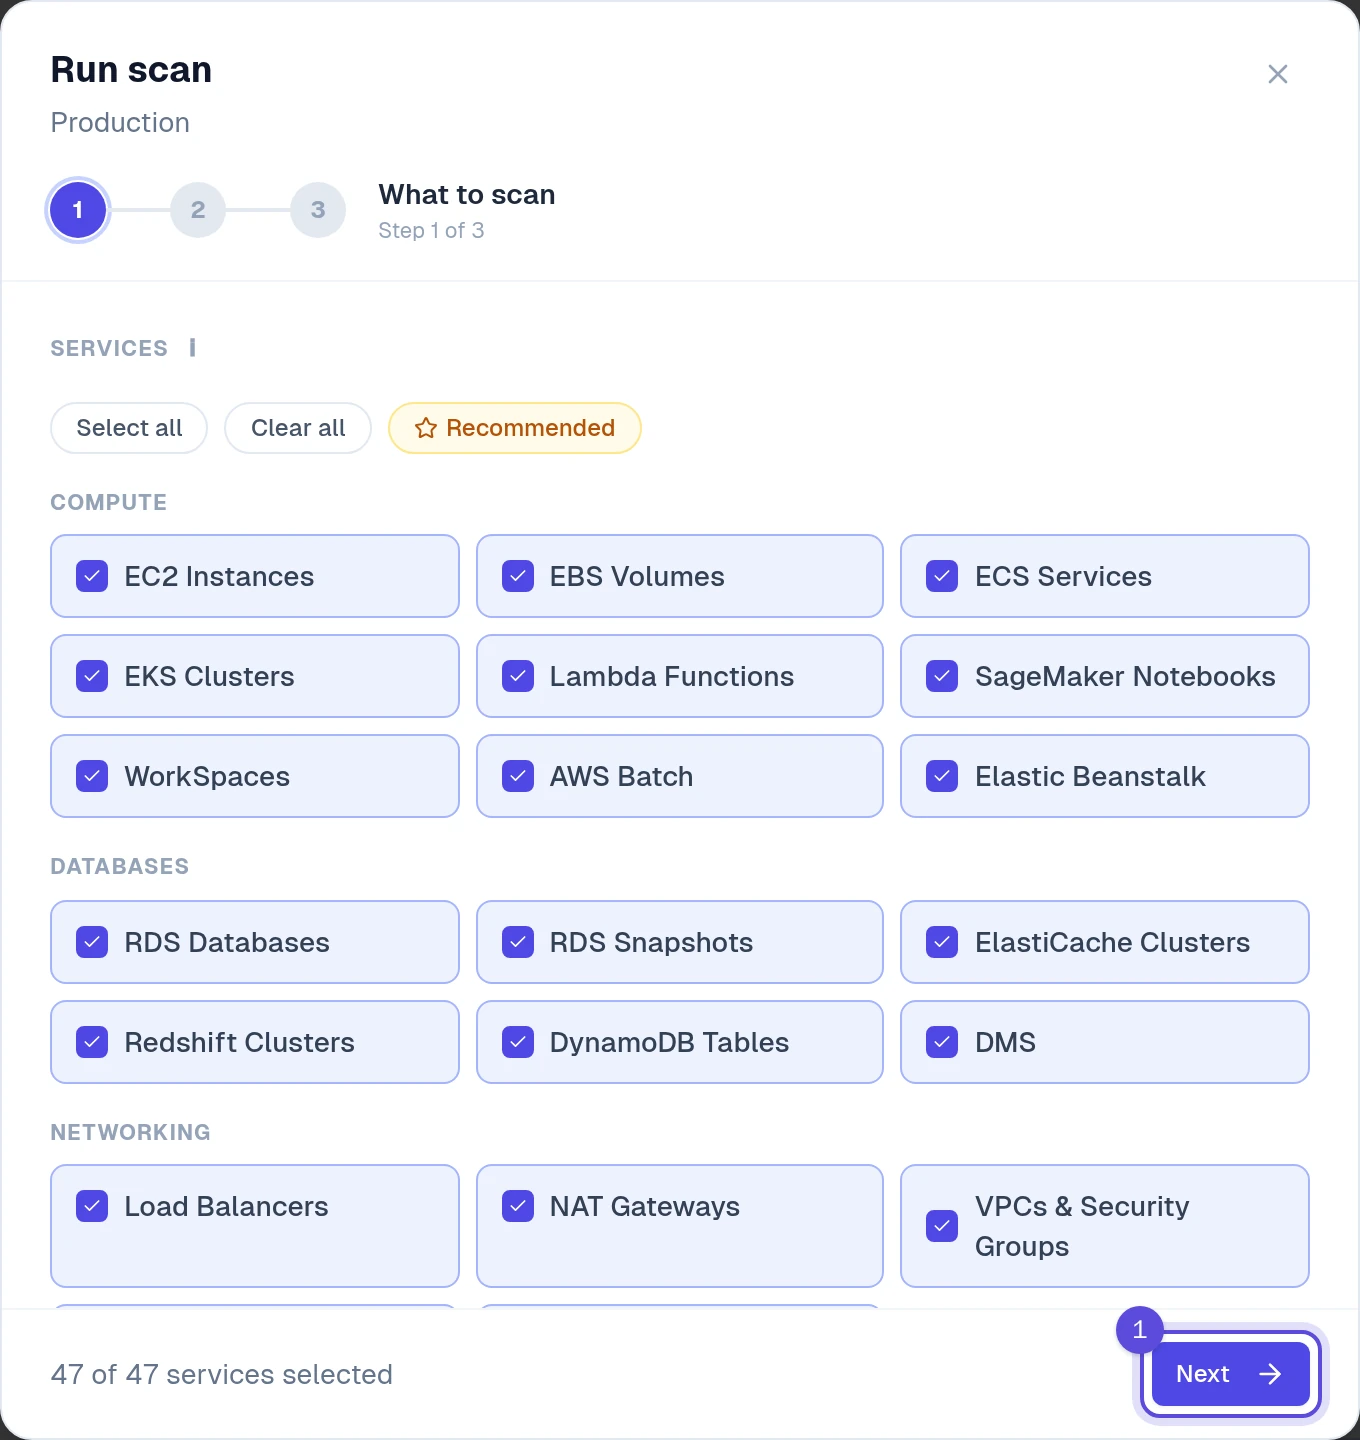Screen dimensions: 1360x1440
Task: Deselect RDS Databases
Action: pyautogui.click(x=92, y=942)
